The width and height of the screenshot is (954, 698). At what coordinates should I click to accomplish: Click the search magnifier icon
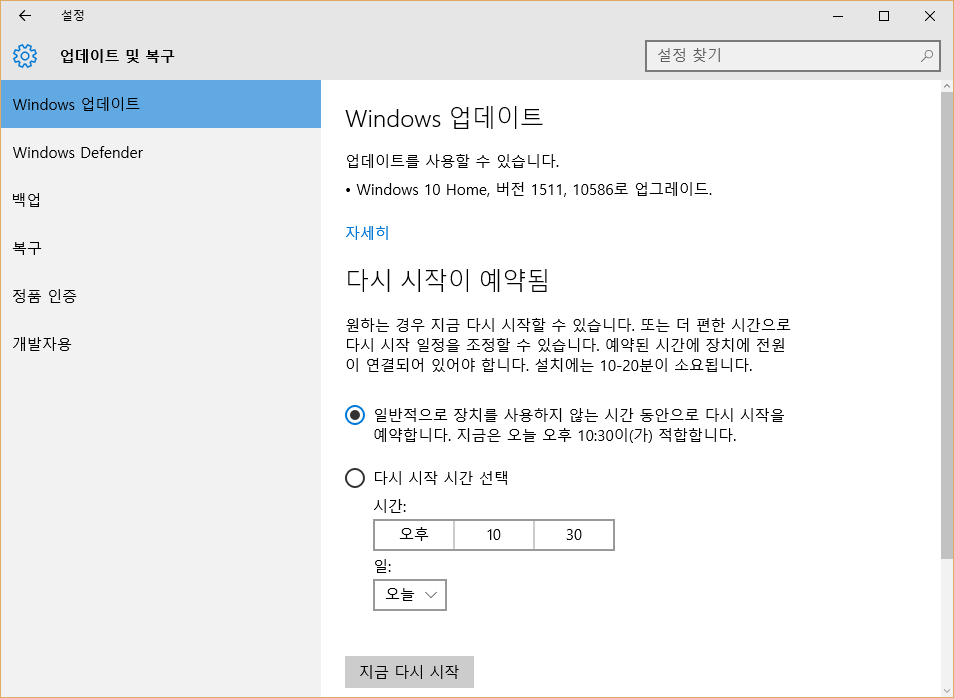tap(927, 56)
